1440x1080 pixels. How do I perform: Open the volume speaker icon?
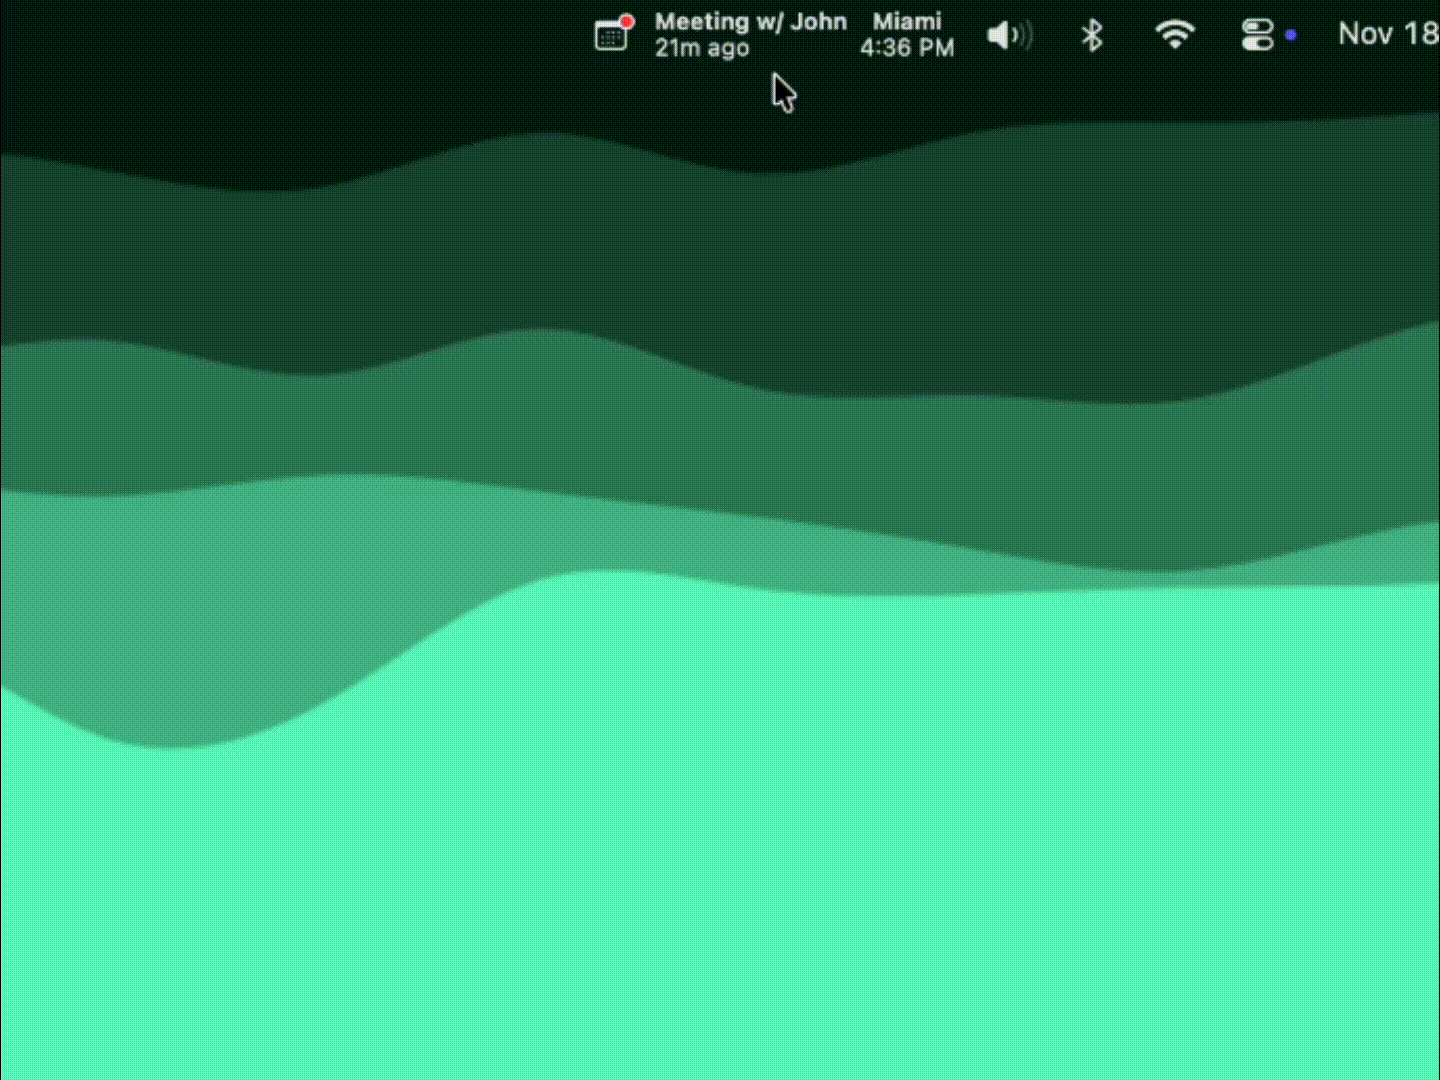[x=1008, y=36]
